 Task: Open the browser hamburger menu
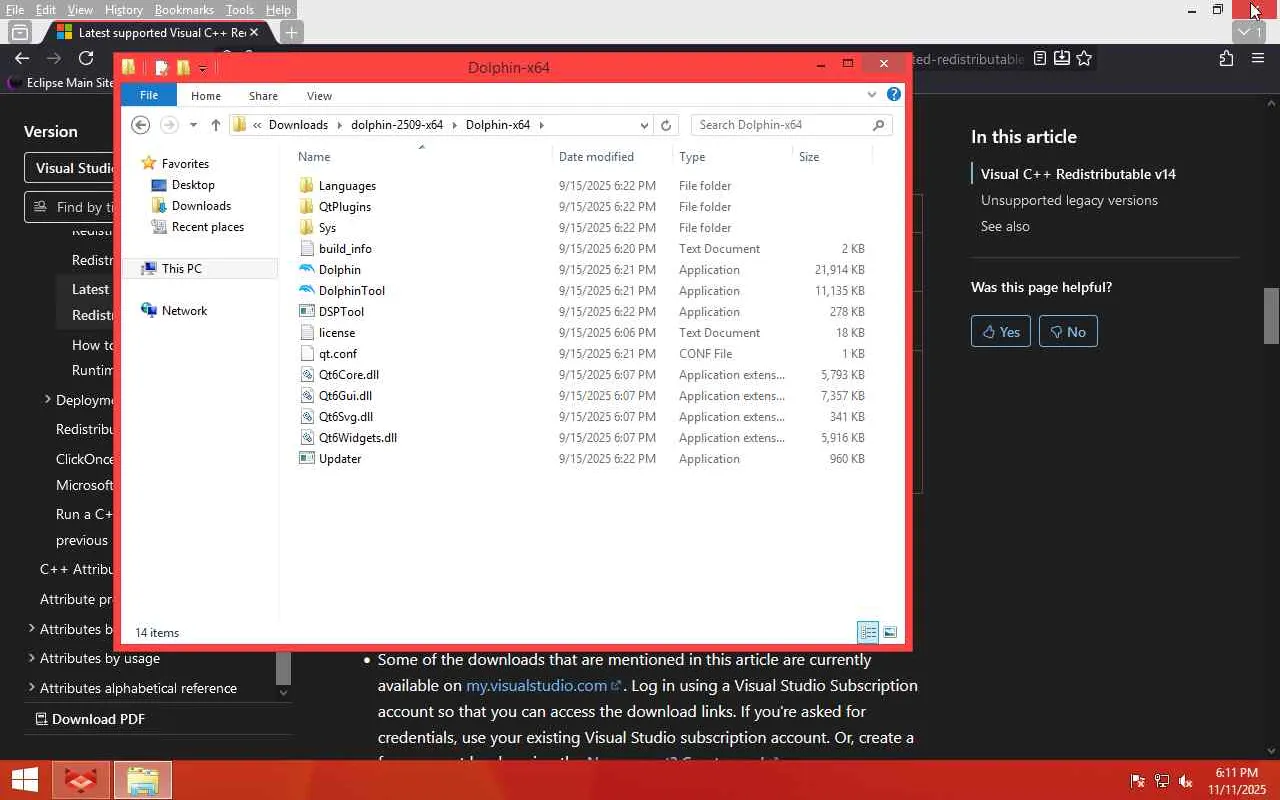[1258, 59]
